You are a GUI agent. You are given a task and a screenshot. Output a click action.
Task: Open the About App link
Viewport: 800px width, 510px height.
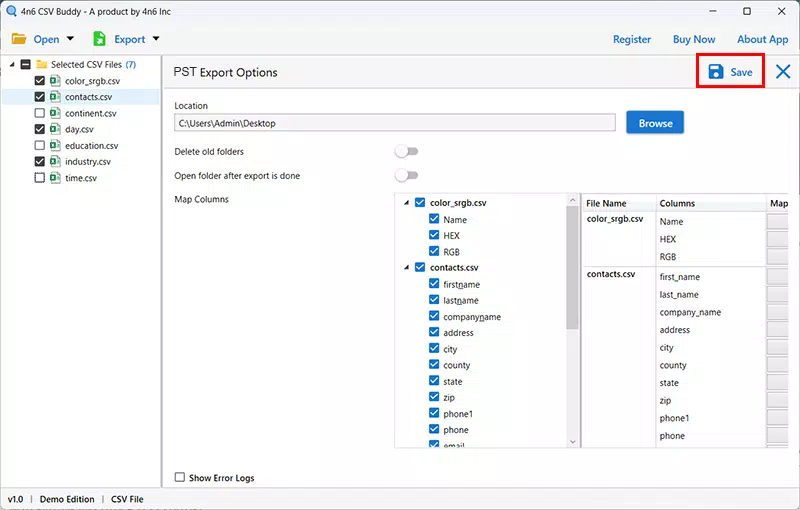tap(762, 39)
